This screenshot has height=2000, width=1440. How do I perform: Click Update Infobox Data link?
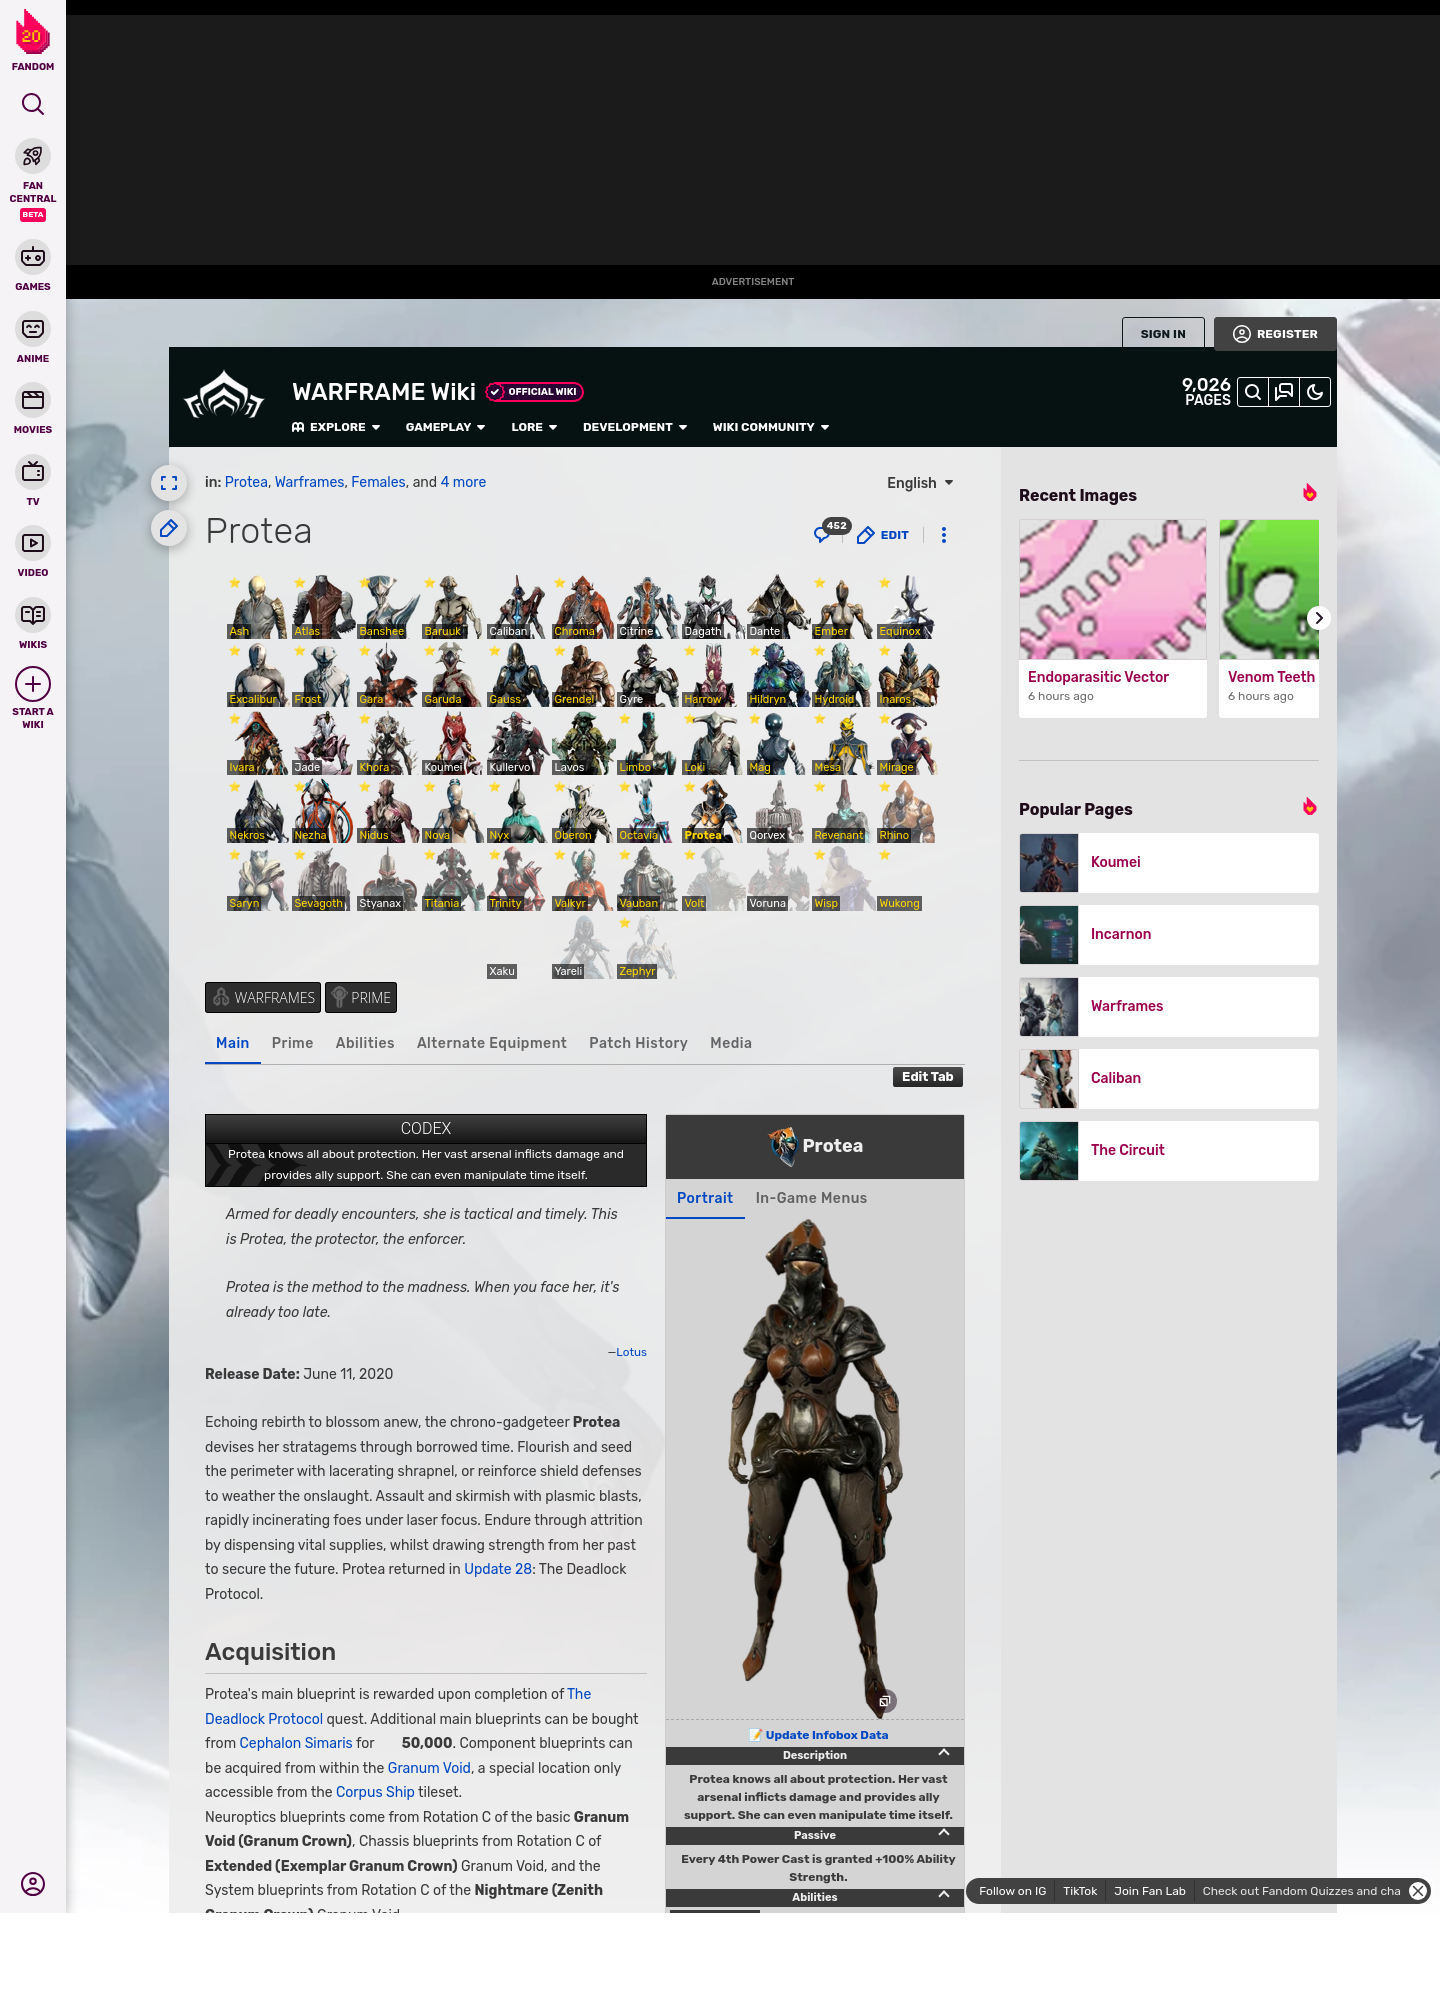coord(826,1735)
